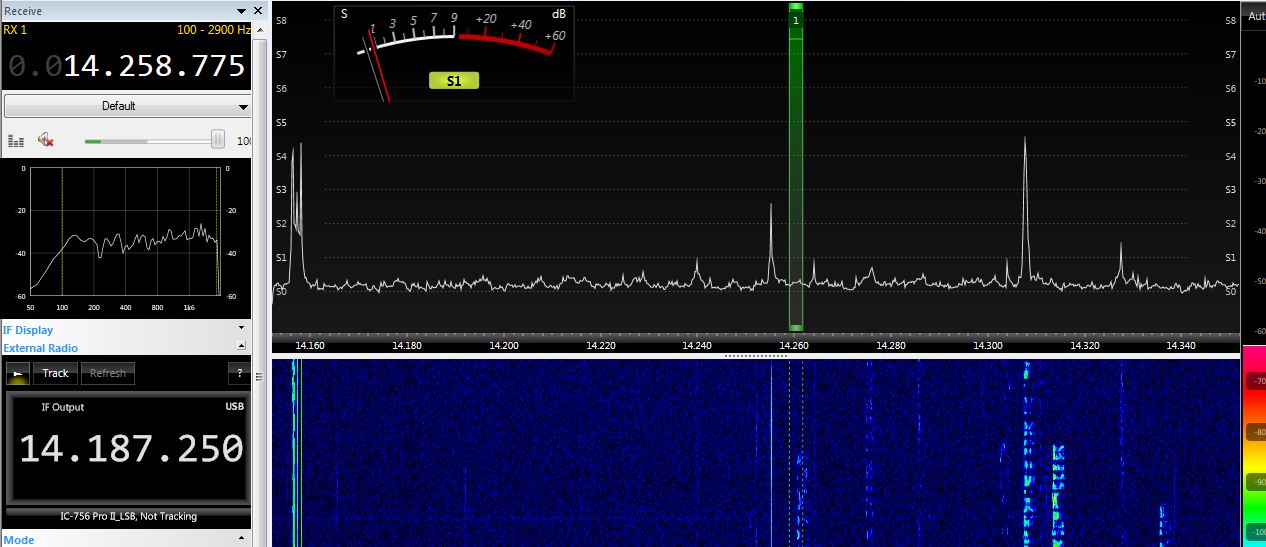Toggle Track for the external radio
Viewport: 1266px width, 547px height.
55,374
